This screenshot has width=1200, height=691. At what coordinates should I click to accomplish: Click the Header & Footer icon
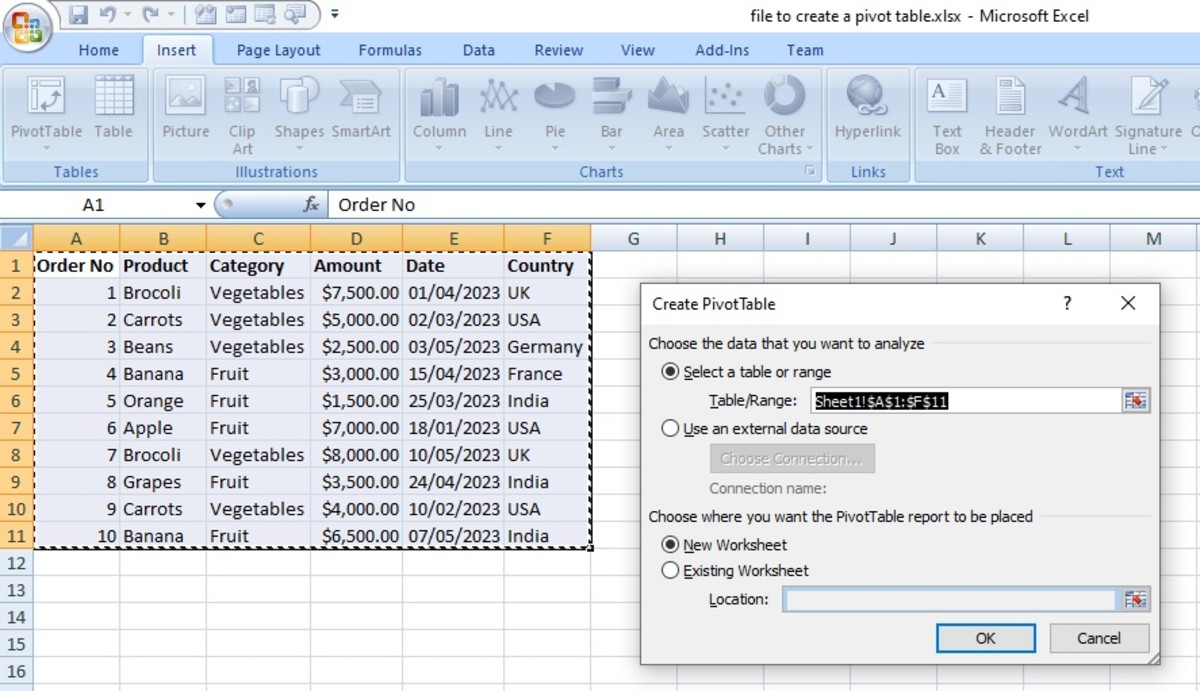tap(1010, 97)
